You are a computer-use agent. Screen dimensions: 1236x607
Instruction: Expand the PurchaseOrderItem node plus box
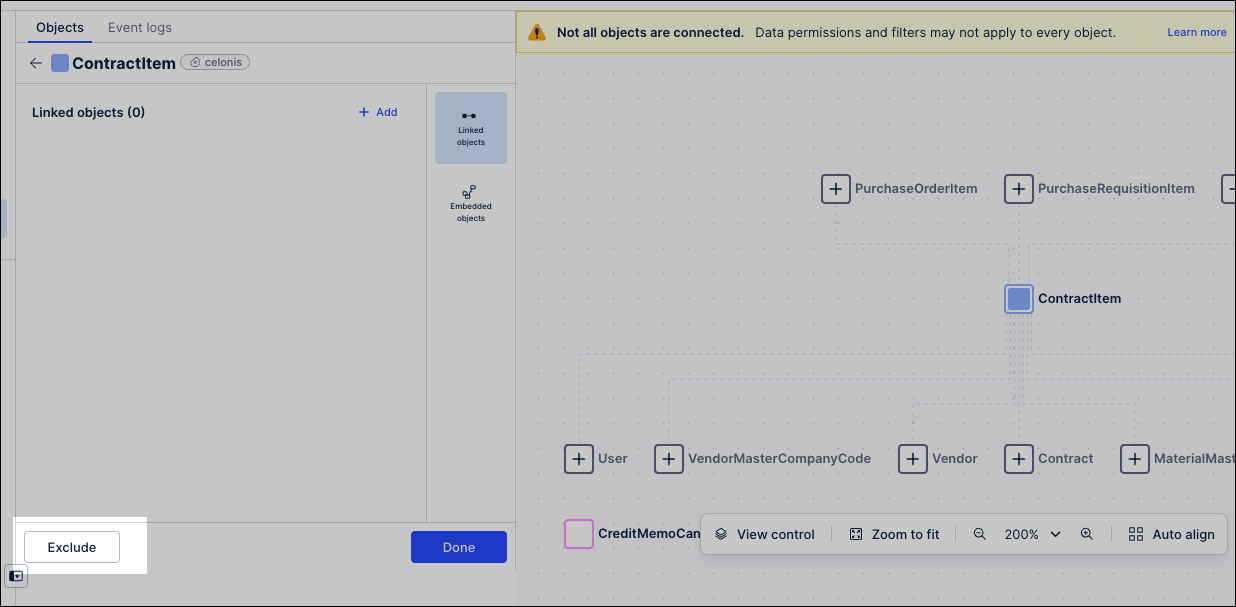coord(836,188)
